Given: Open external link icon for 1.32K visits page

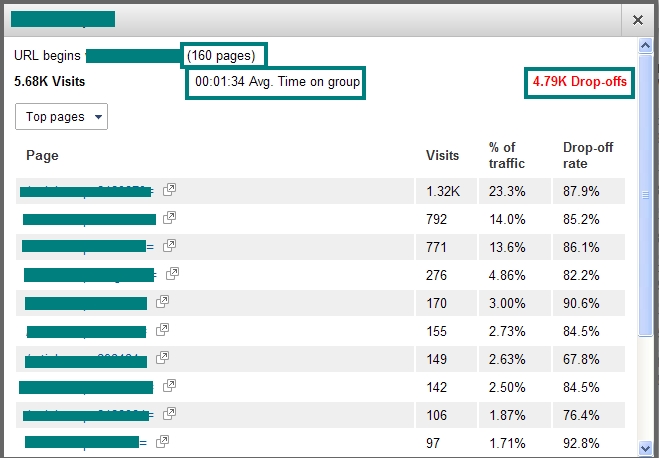Looking at the screenshot, I should [x=170, y=190].
